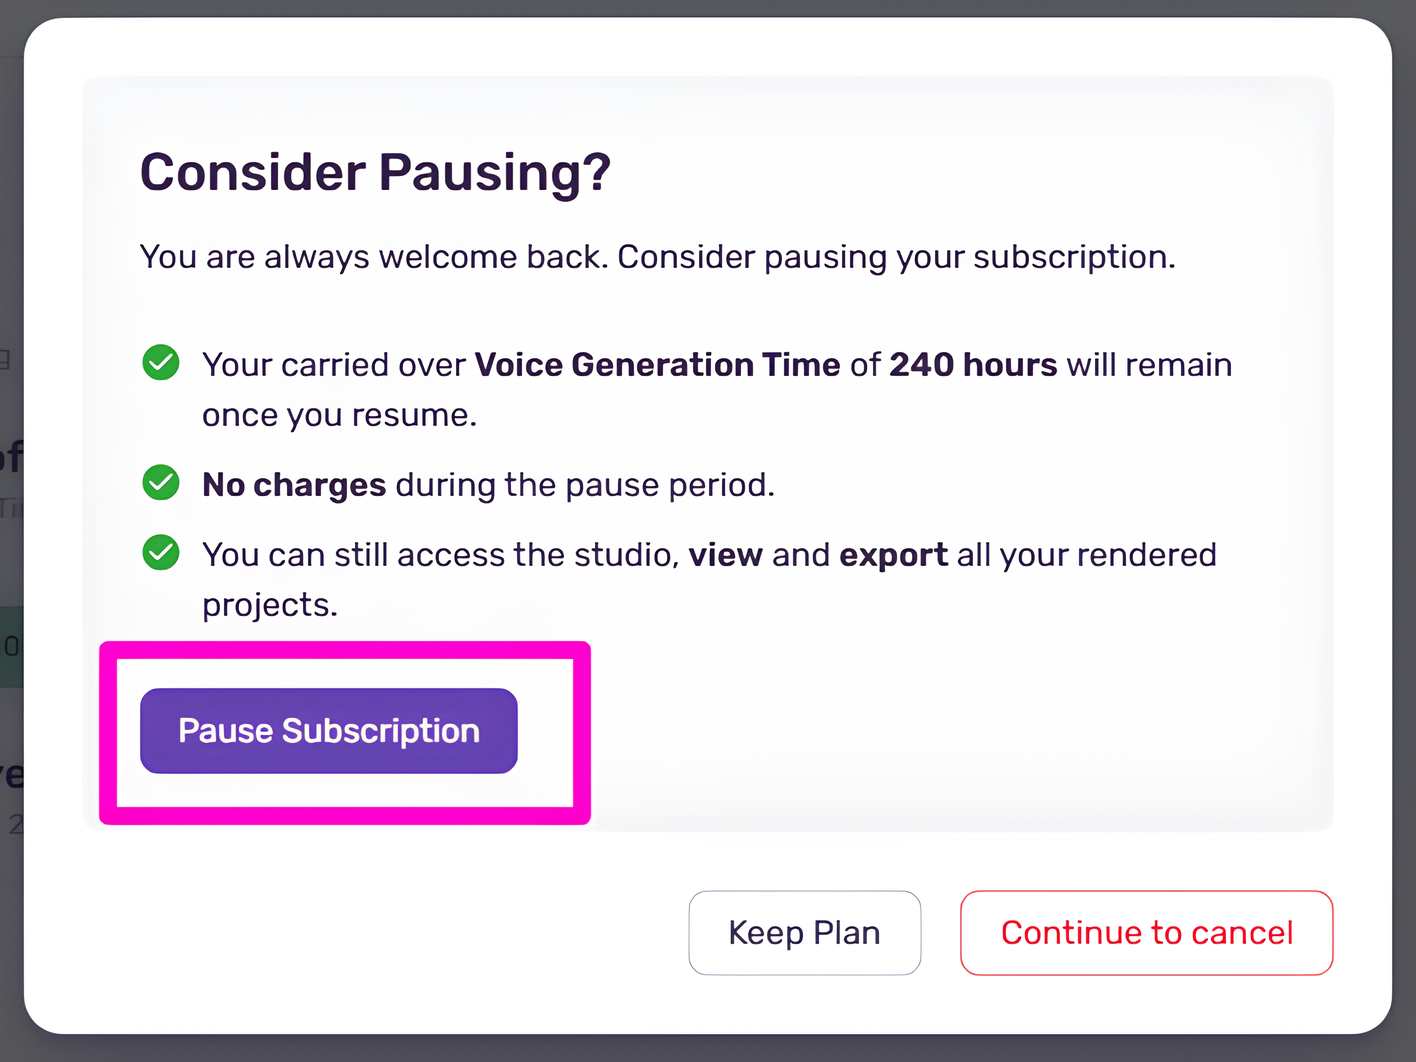The width and height of the screenshot is (1416, 1062).
Task: Click the Pause Subscription button
Action: [x=328, y=731]
